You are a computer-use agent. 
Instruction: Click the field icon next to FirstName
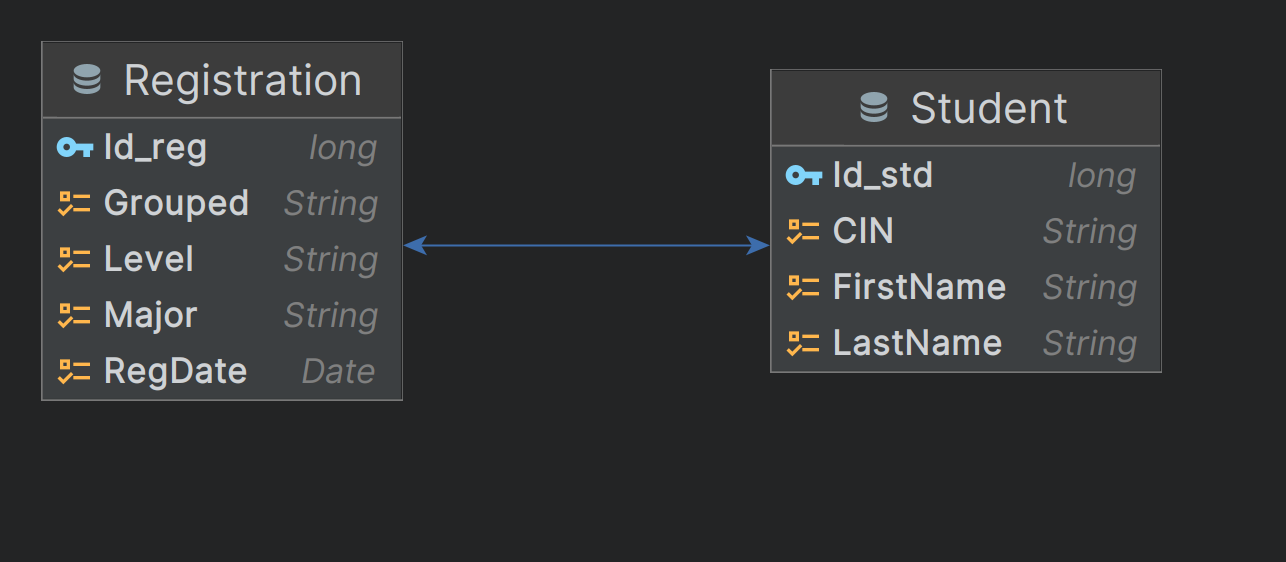pos(804,288)
